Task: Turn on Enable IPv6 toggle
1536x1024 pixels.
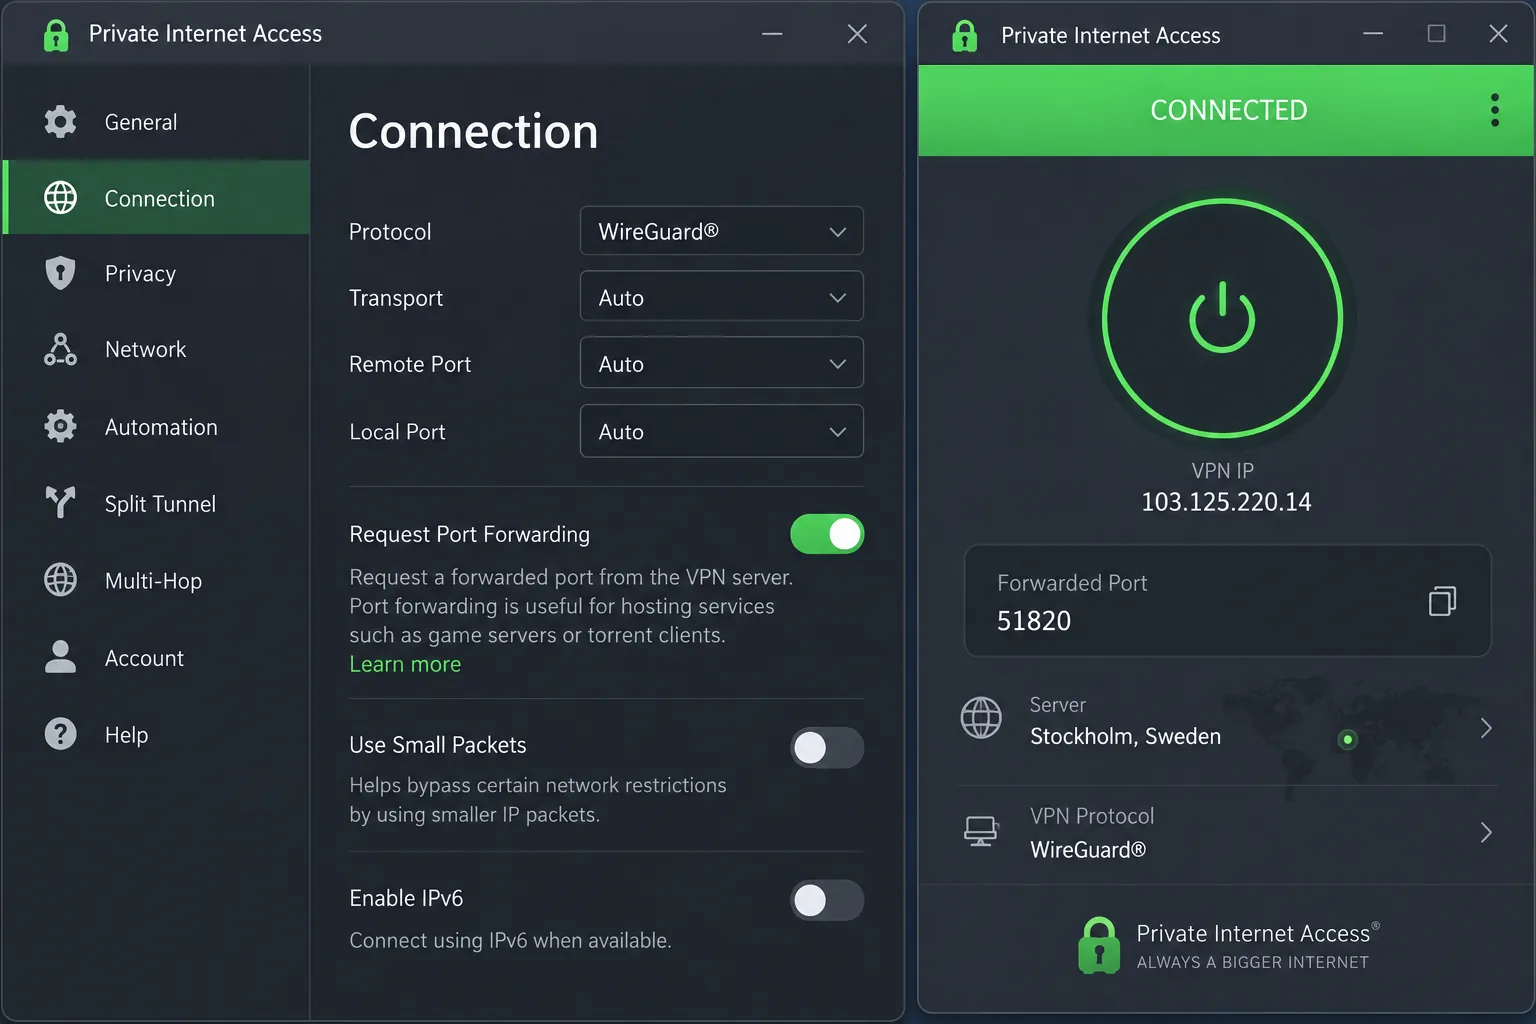Action: pos(827,900)
